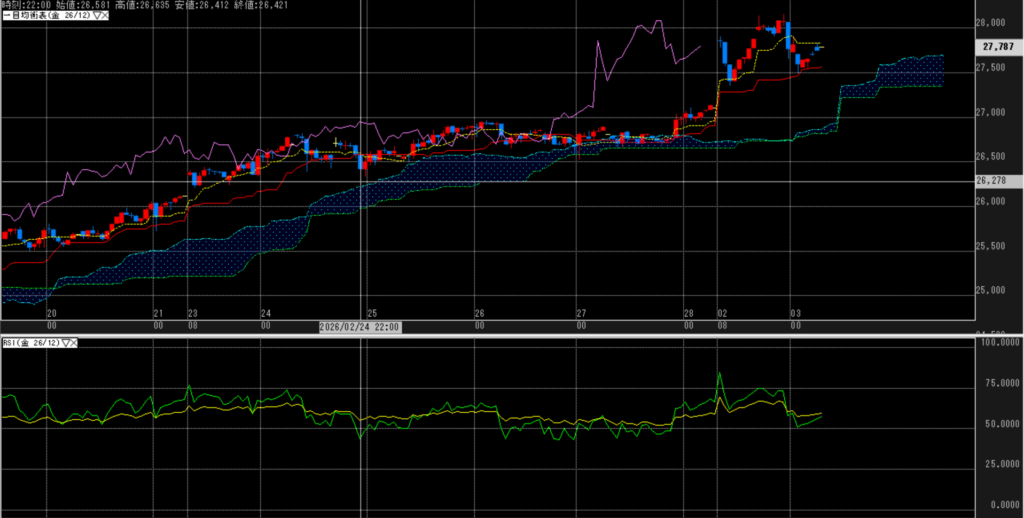
Task: Click the 25,500 price axis label
Action: (990, 246)
